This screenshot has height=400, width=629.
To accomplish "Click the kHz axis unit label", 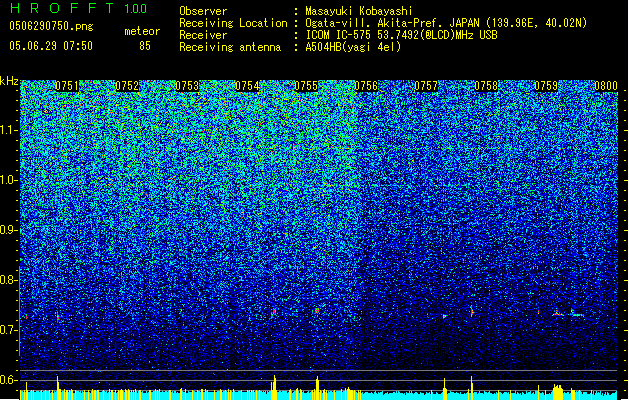I will click(9, 81).
